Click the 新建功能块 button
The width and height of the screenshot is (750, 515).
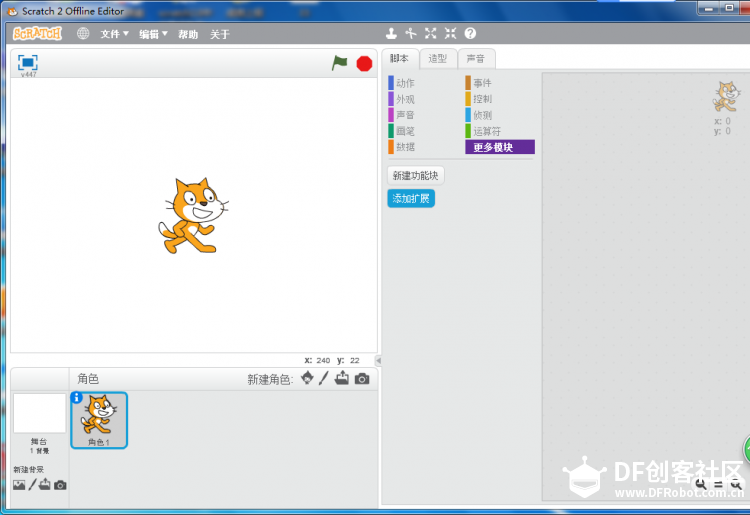tap(416, 175)
